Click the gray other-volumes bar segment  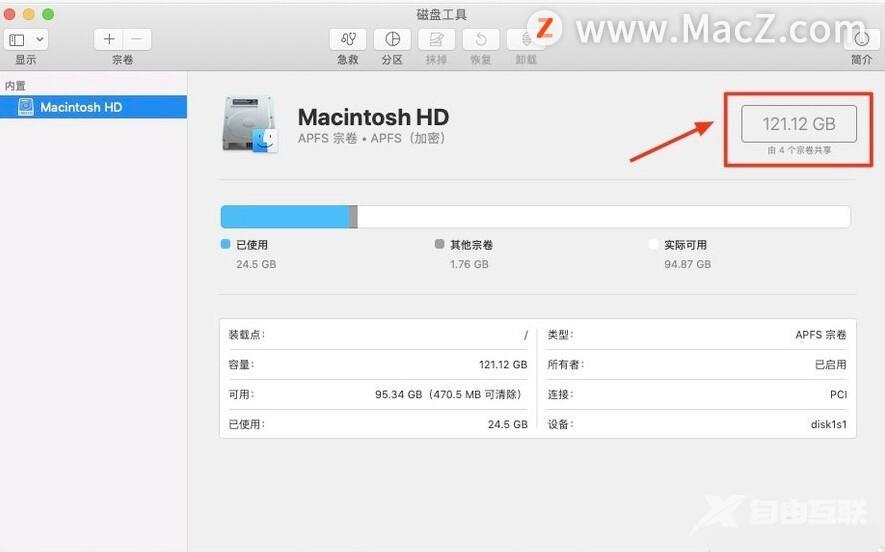tap(352, 217)
